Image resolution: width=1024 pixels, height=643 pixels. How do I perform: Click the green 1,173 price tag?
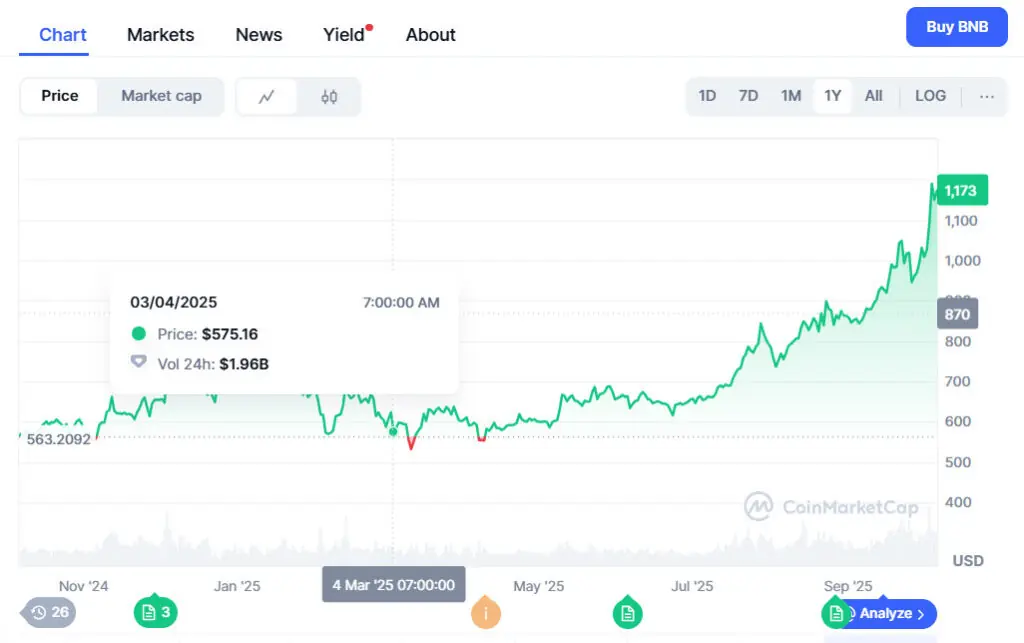click(x=961, y=189)
